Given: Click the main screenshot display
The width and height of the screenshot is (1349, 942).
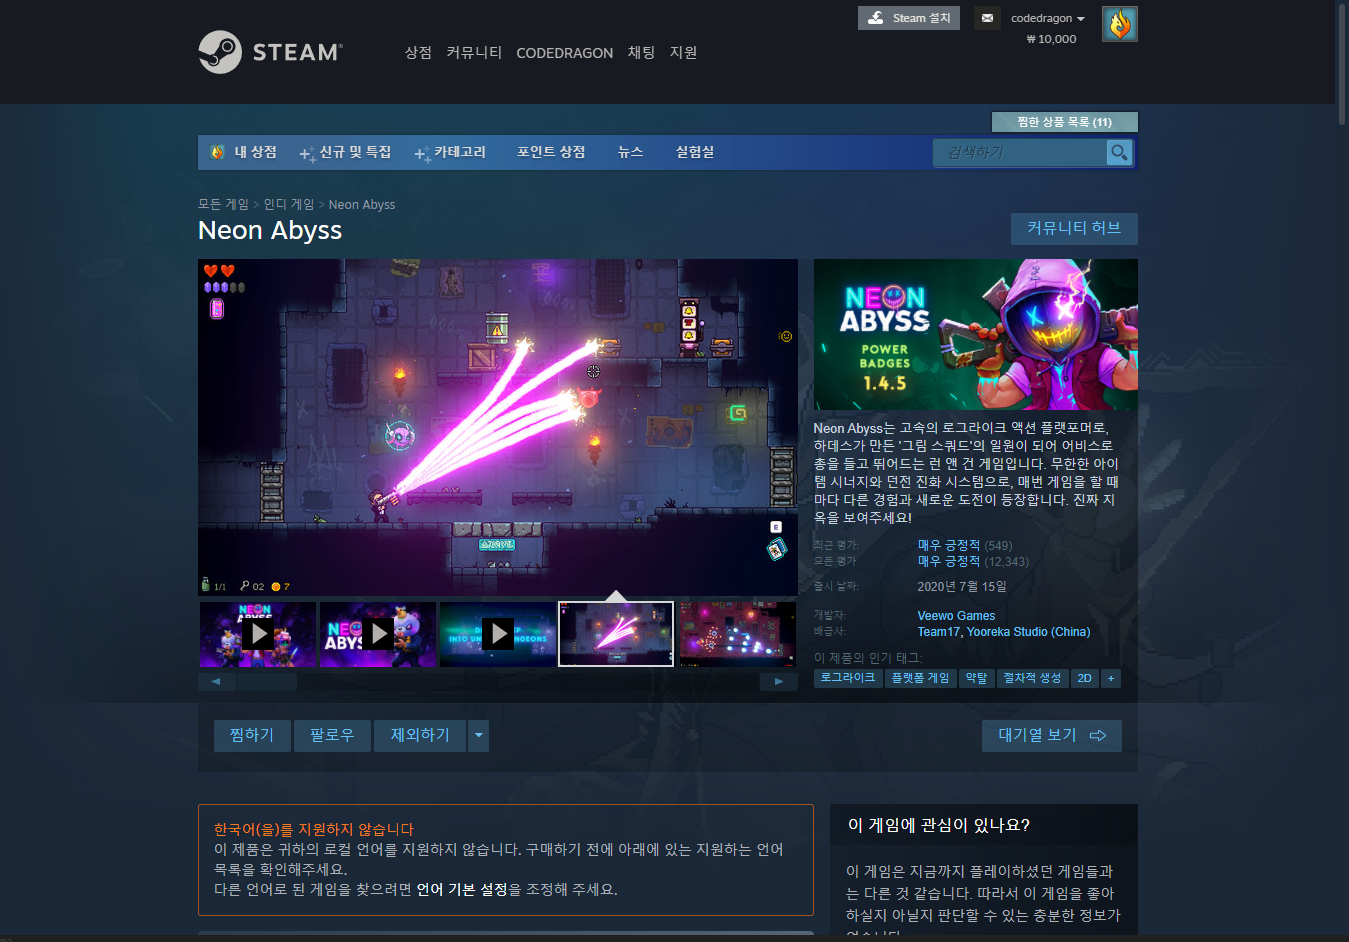Looking at the screenshot, I should (x=498, y=428).
